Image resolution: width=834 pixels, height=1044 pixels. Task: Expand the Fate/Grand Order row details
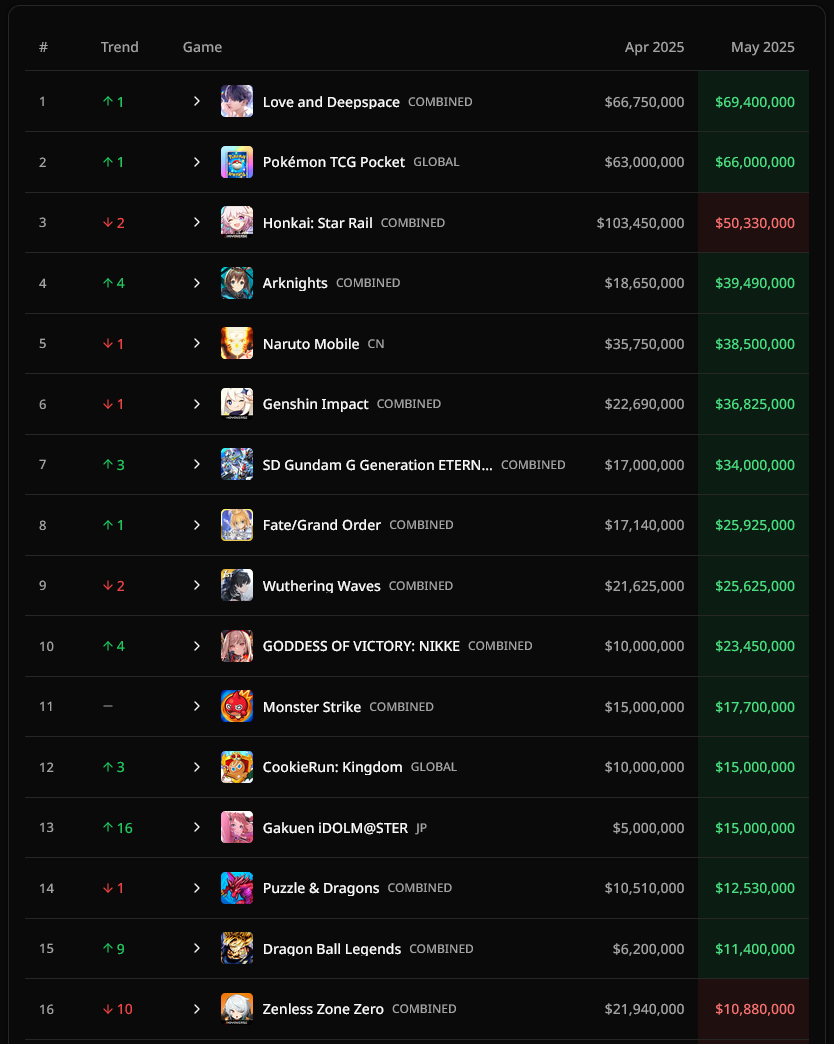196,525
